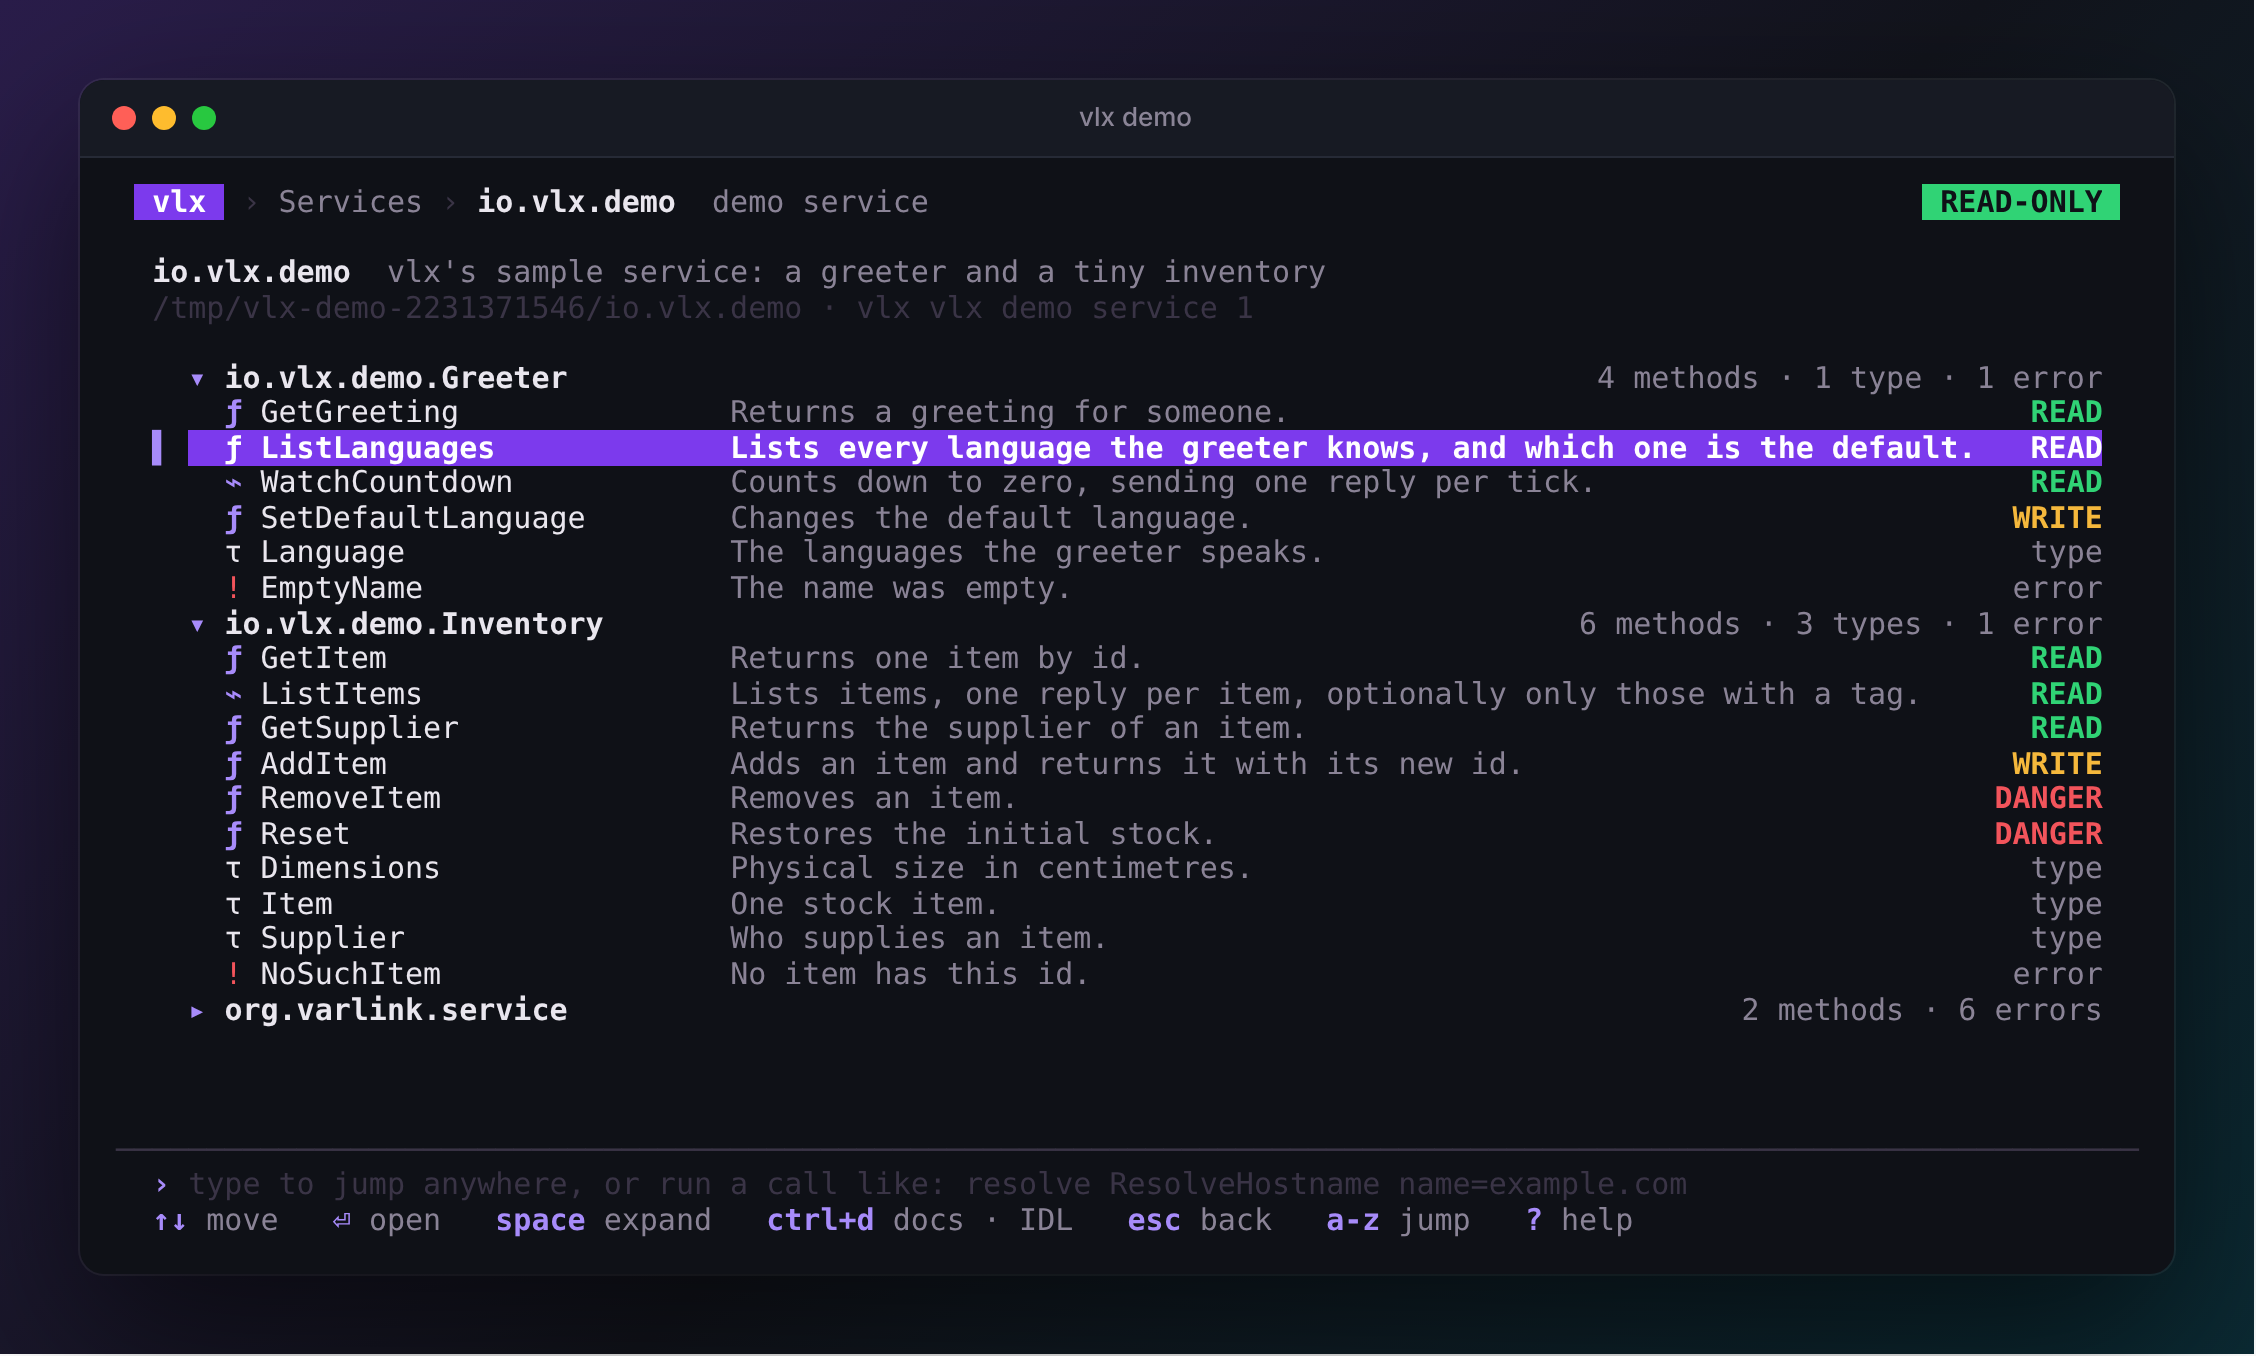The width and height of the screenshot is (2256, 1356).
Task: Click the function icon beside GetSupplier
Action: [x=233, y=728]
